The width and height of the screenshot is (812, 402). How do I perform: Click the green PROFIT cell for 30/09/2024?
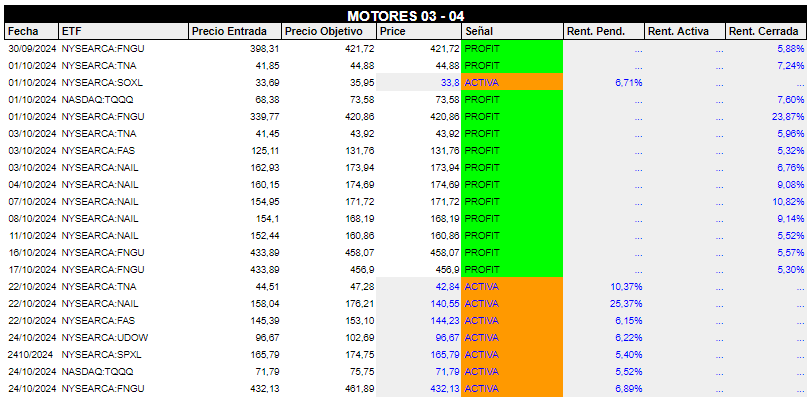tap(512, 48)
